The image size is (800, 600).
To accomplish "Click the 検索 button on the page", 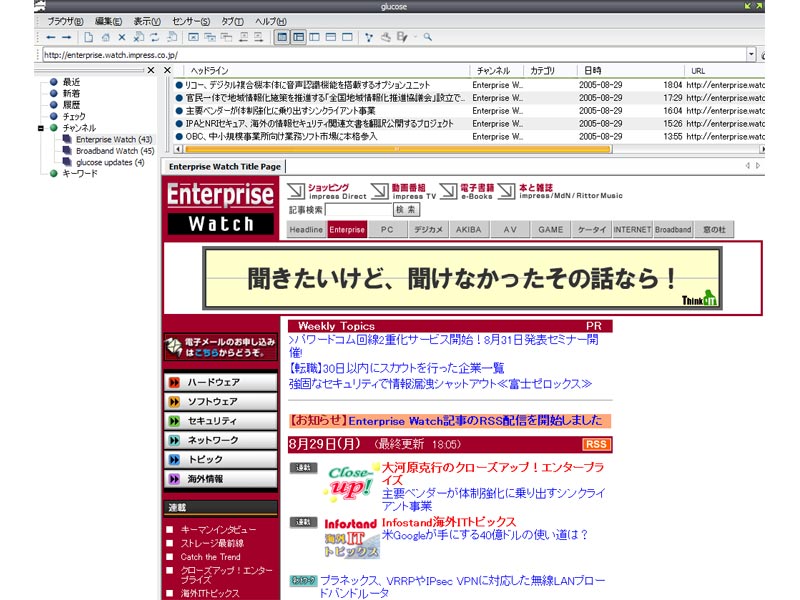I will click(x=406, y=210).
